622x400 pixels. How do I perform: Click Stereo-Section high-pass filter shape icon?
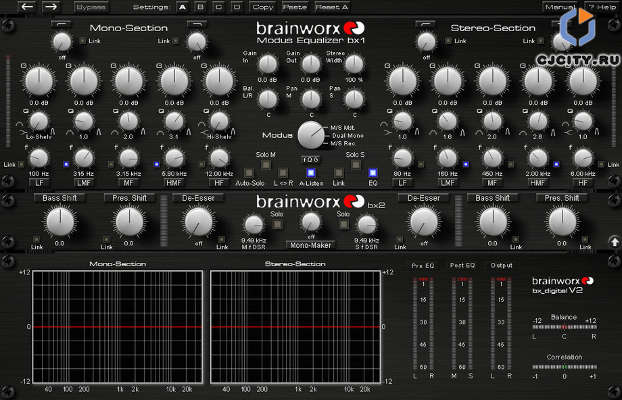[425, 24]
